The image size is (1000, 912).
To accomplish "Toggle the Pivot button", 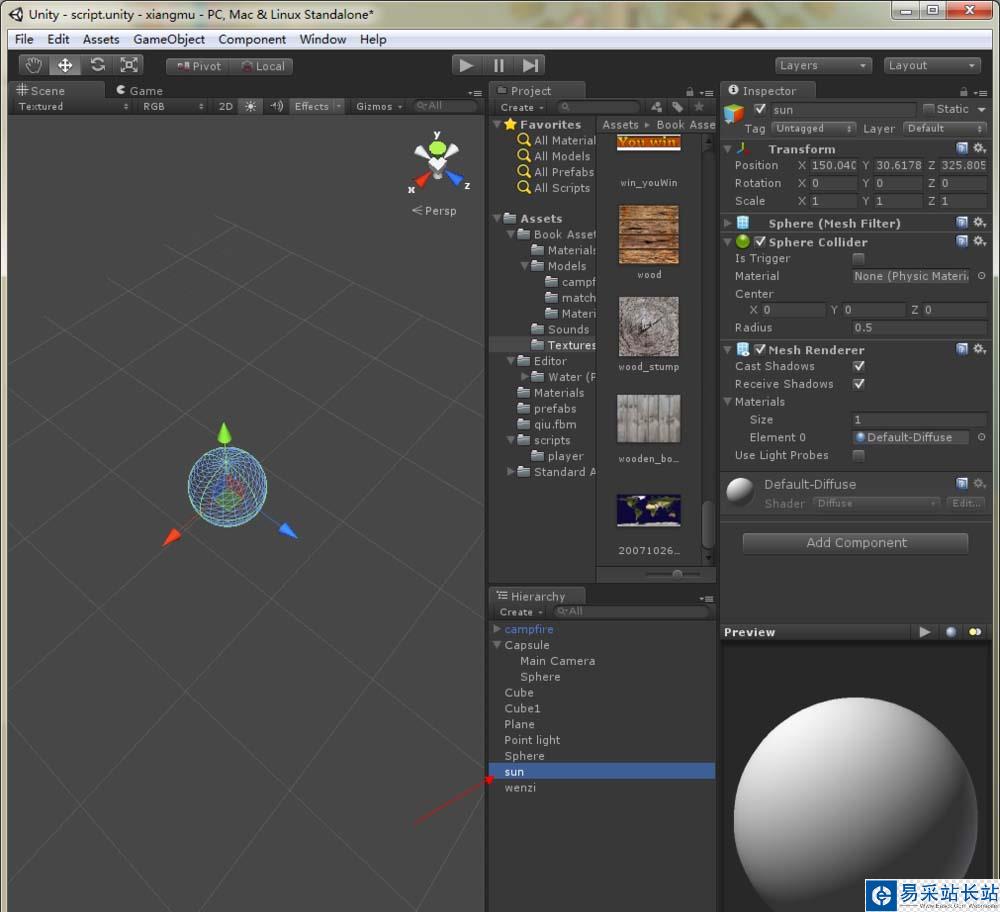I will click(198, 66).
